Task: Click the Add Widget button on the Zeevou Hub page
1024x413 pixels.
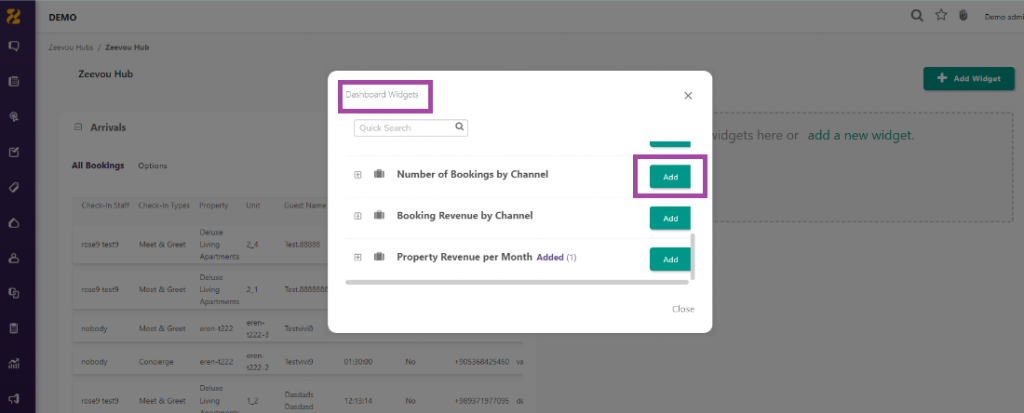Action: click(968, 78)
